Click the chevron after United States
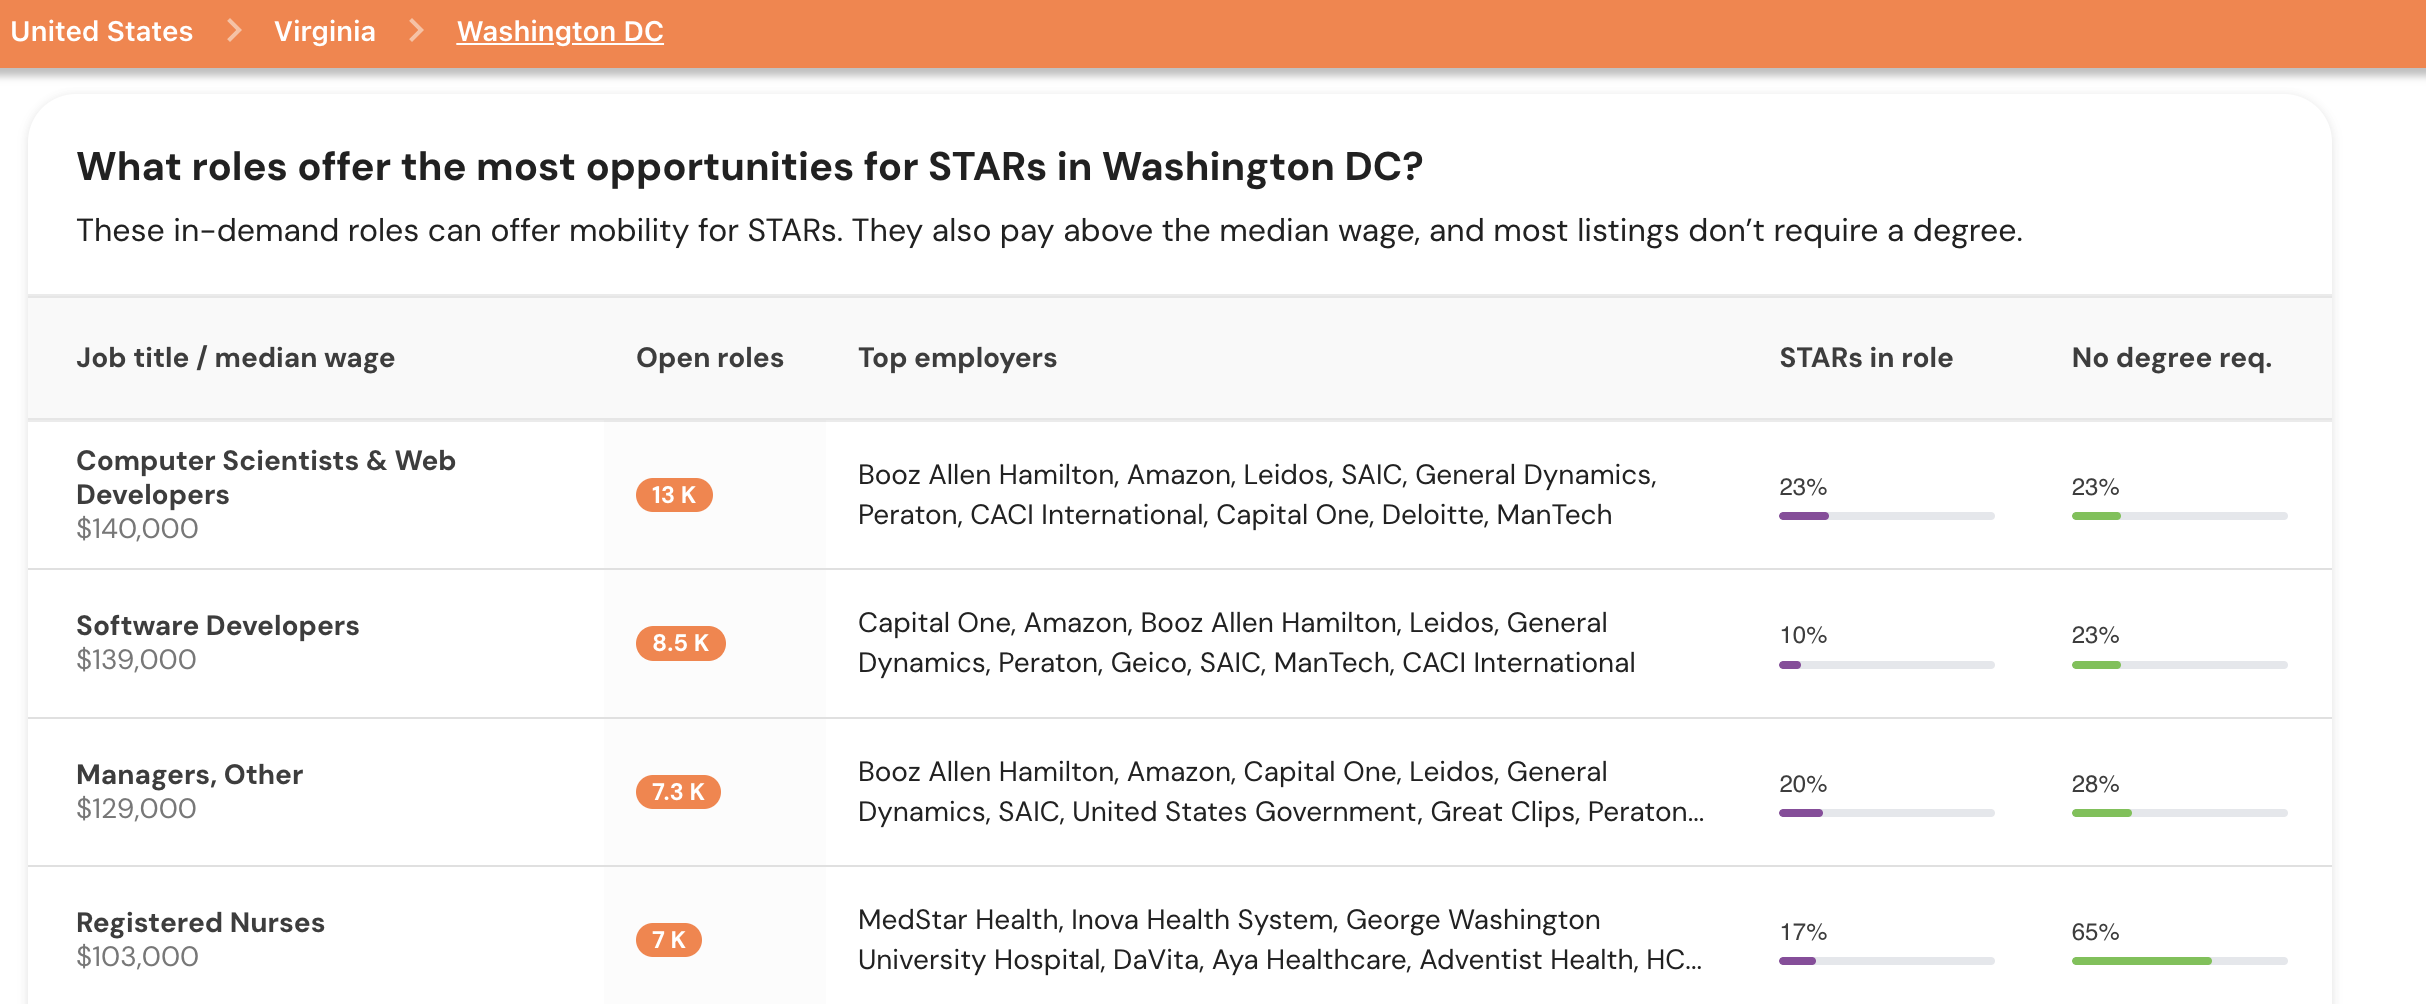Image resolution: width=2426 pixels, height=1004 pixels. point(234,31)
